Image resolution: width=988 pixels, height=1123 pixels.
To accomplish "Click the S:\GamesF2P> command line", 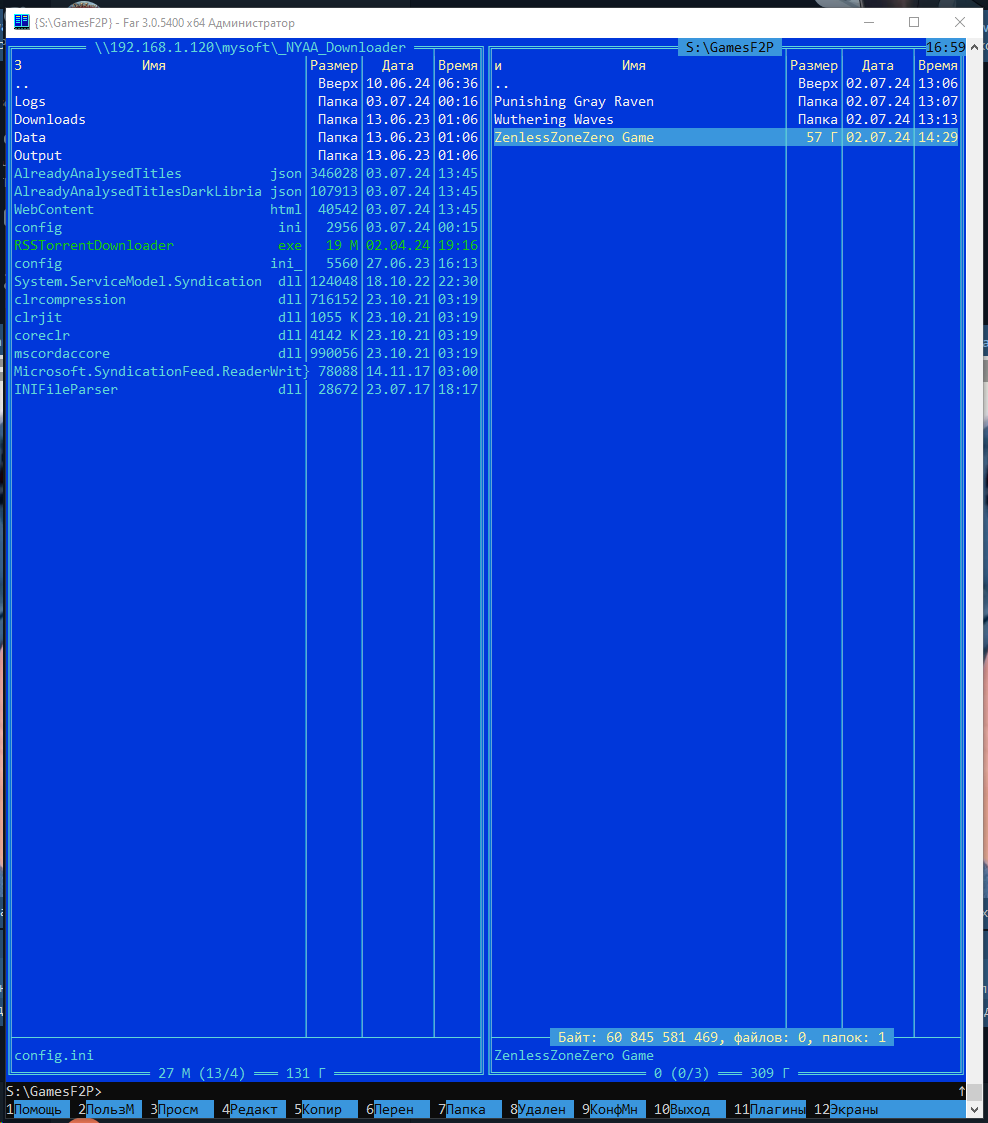I will click(x=485, y=1091).
